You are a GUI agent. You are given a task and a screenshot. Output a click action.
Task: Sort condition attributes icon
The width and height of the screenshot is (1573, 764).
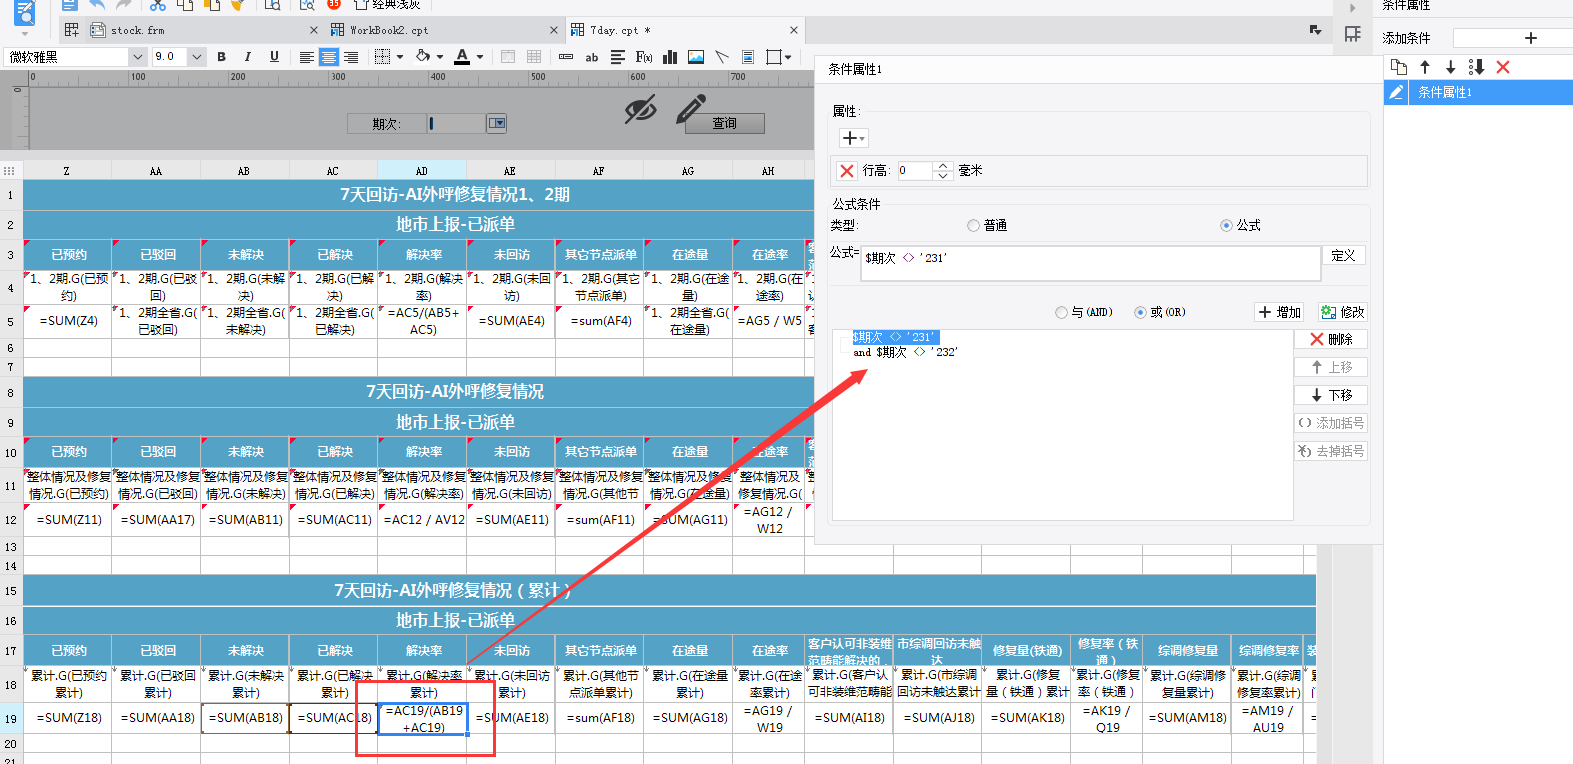1476,67
